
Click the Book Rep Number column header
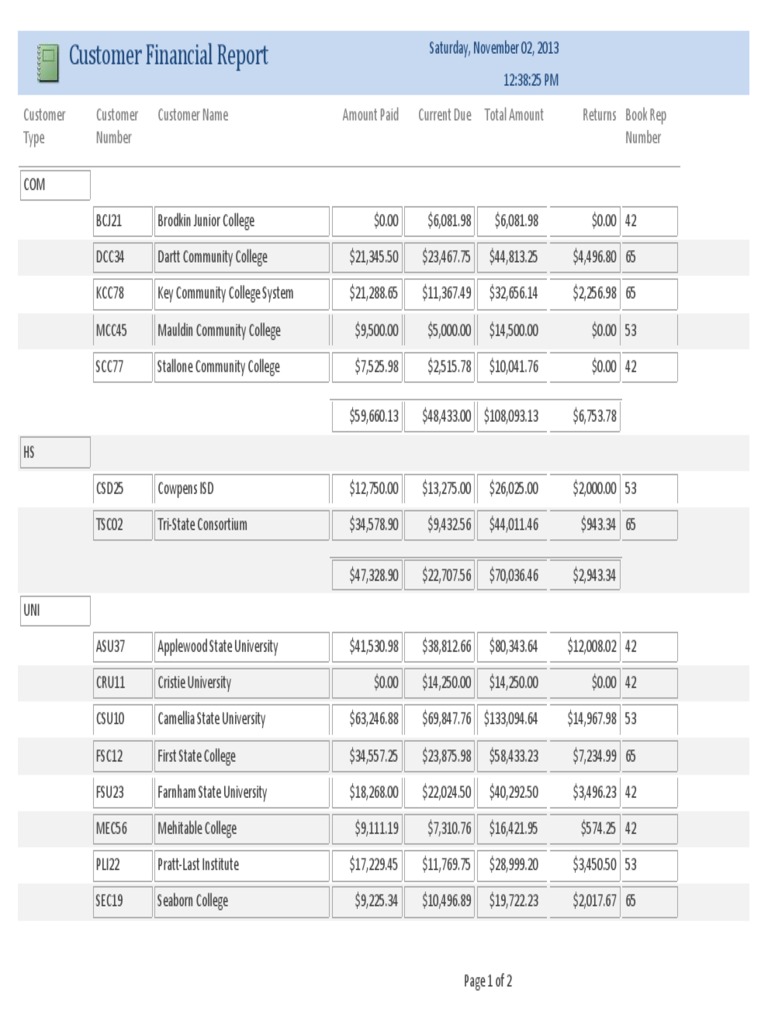click(645, 126)
